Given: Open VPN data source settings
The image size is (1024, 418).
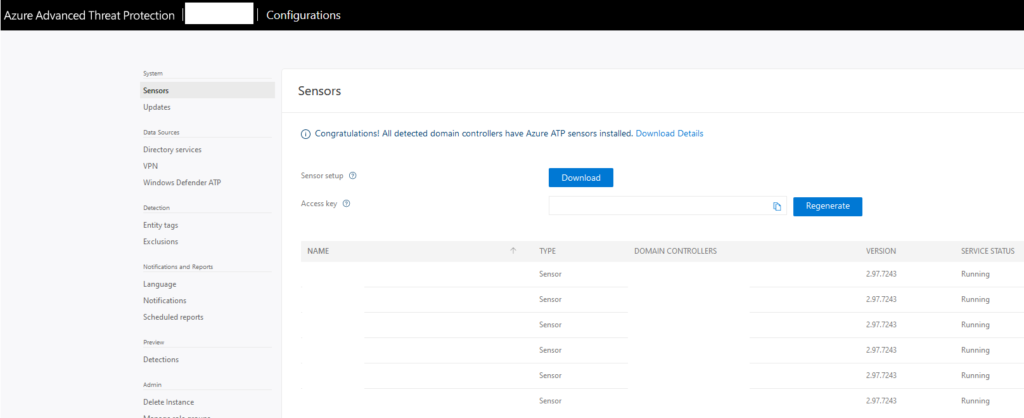Looking at the screenshot, I should coord(150,166).
